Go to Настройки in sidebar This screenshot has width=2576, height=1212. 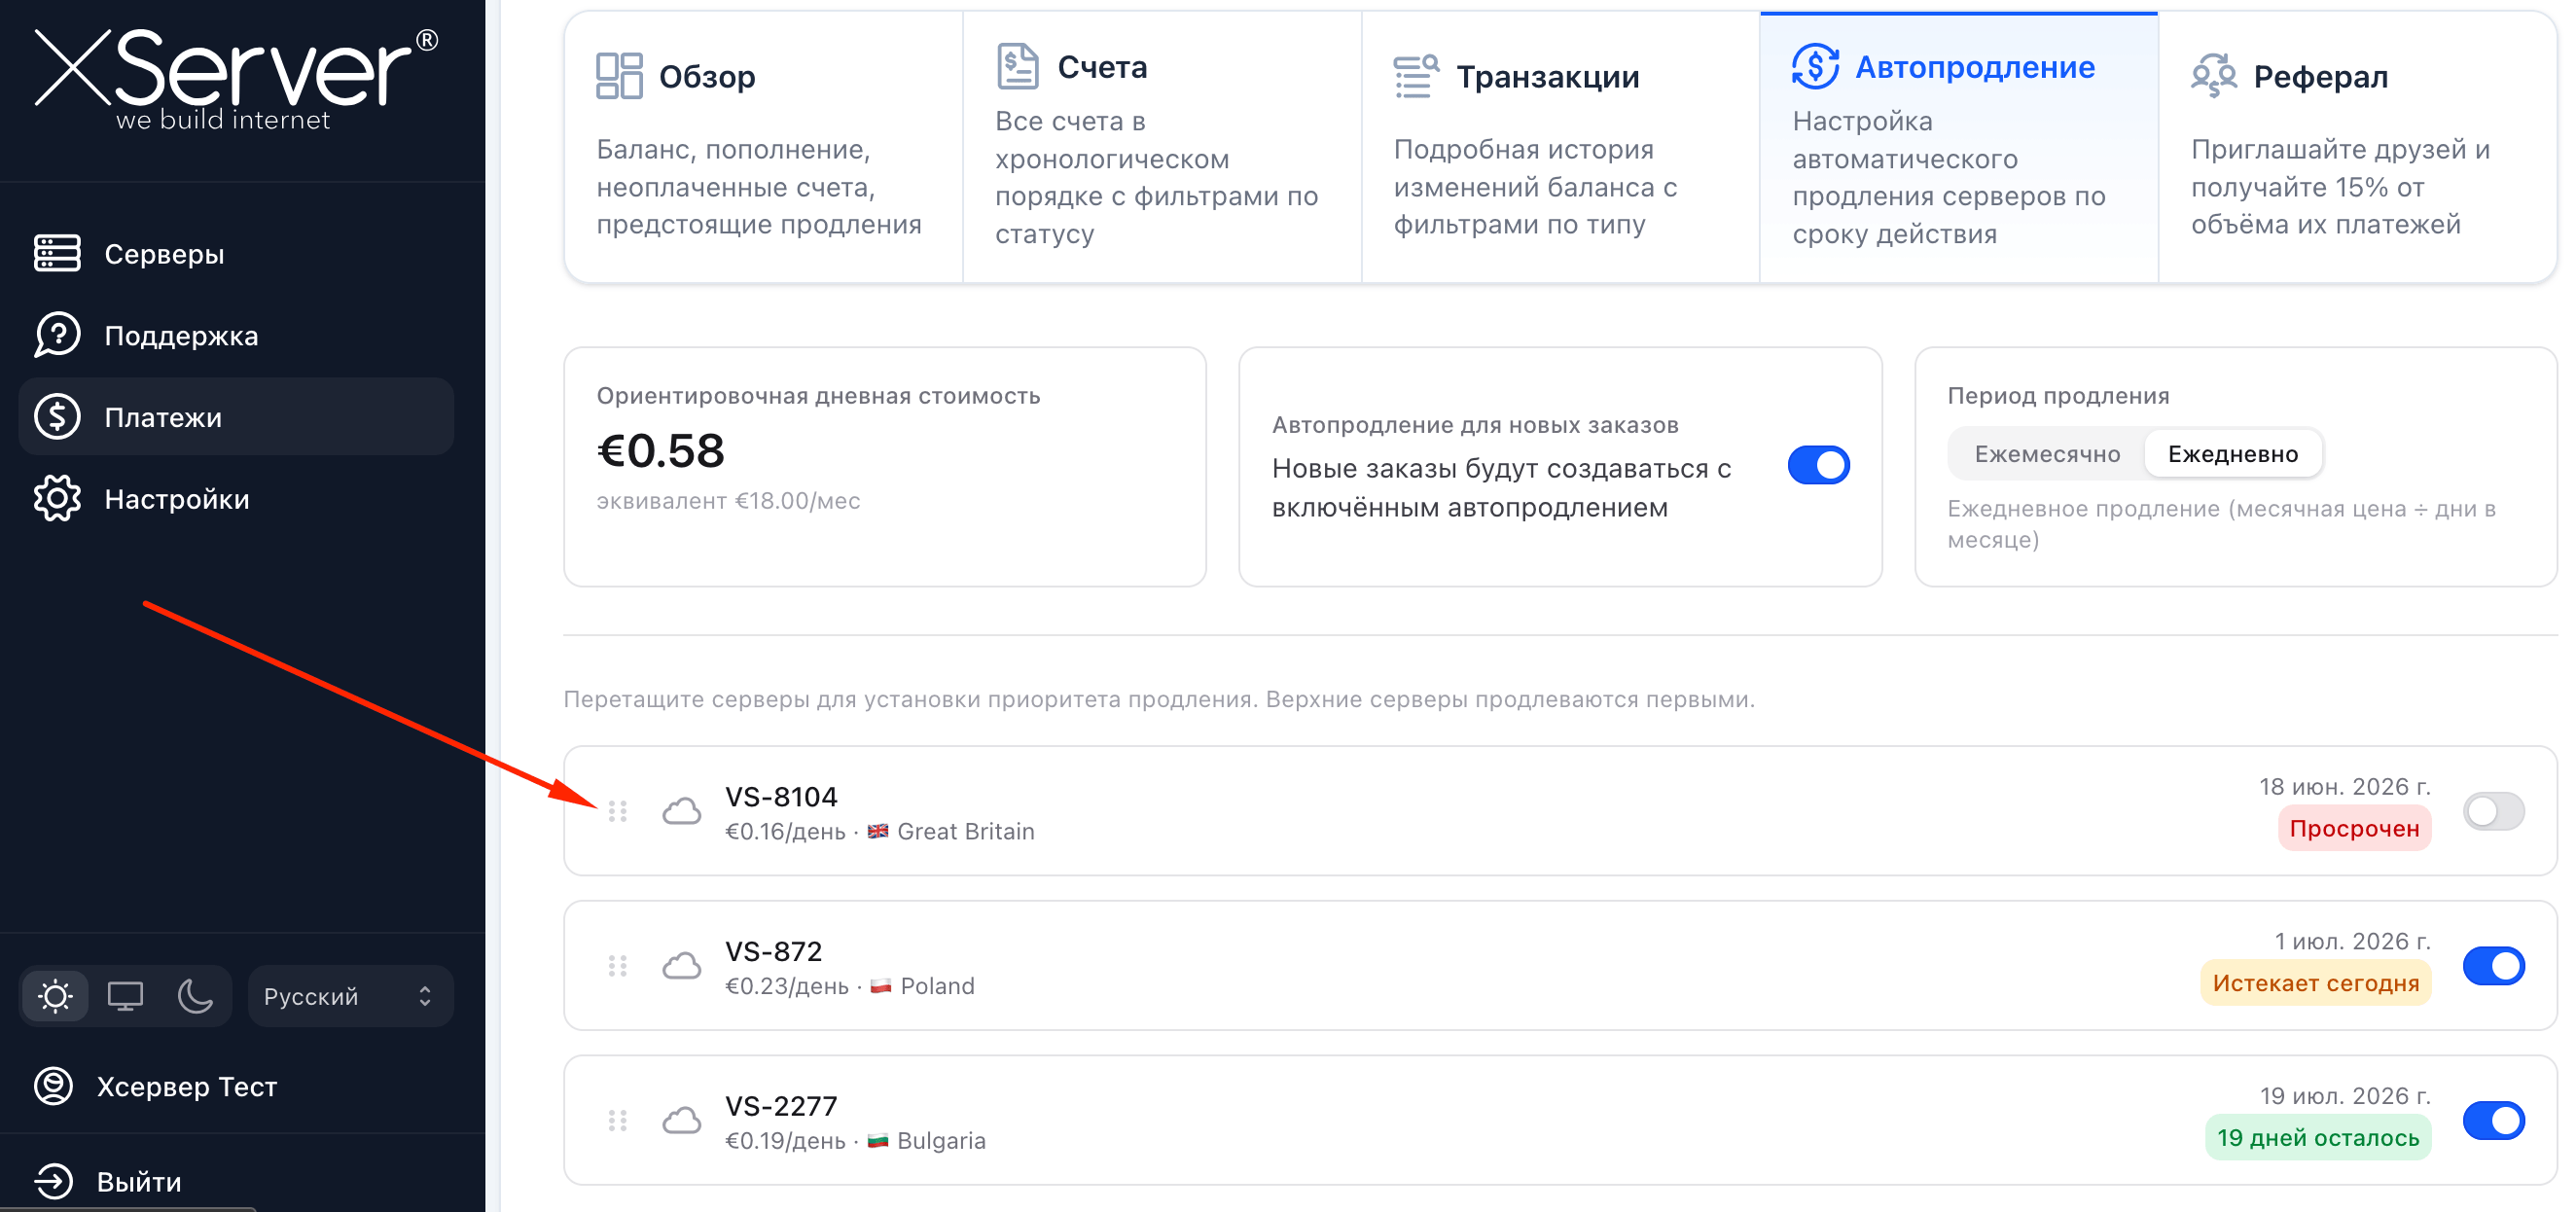click(236, 498)
